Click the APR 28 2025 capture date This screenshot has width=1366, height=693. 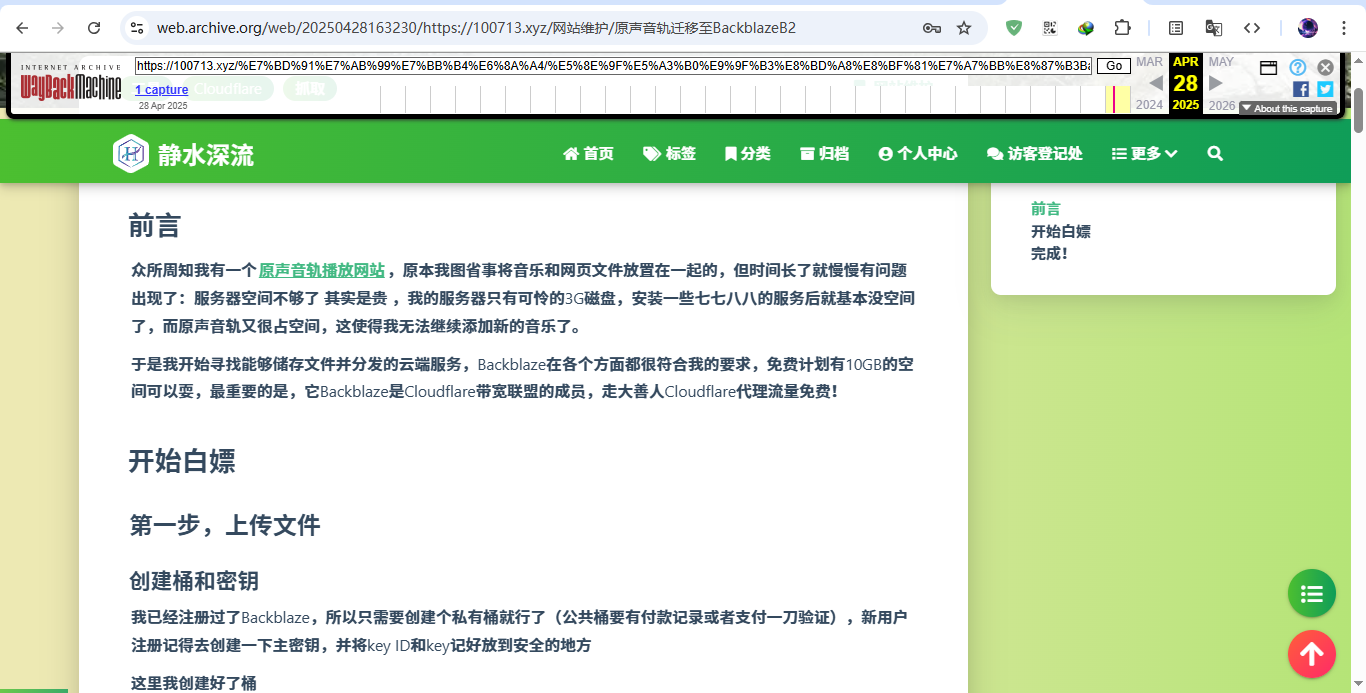(1186, 83)
